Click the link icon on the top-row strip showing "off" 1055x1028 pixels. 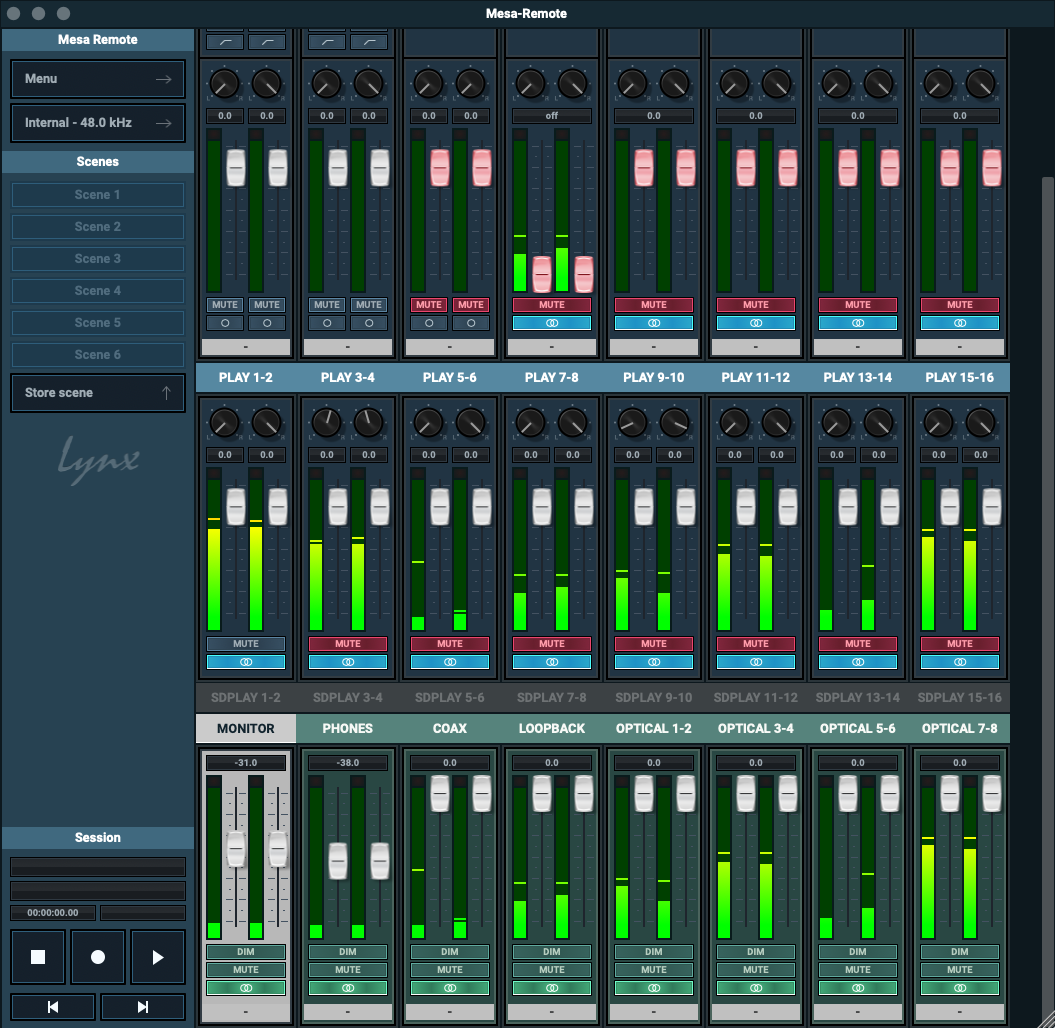tap(552, 323)
